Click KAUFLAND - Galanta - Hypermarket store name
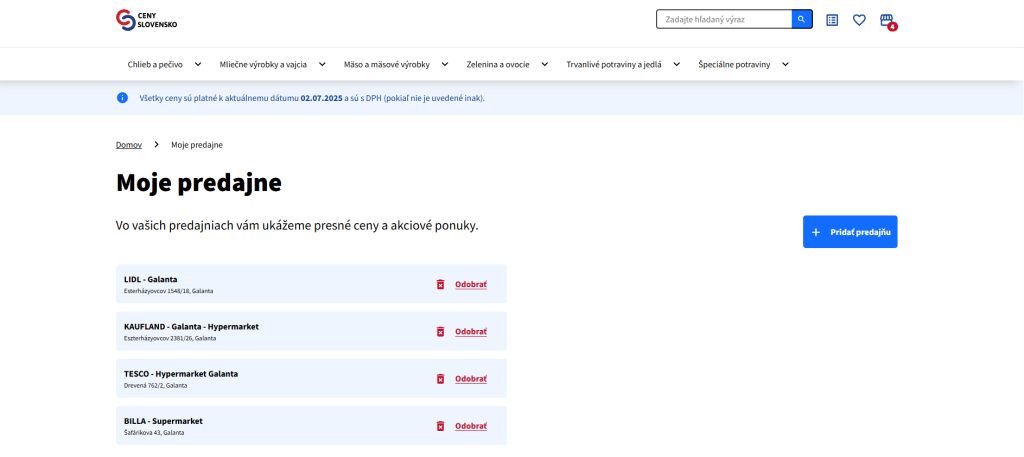 coord(191,326)
